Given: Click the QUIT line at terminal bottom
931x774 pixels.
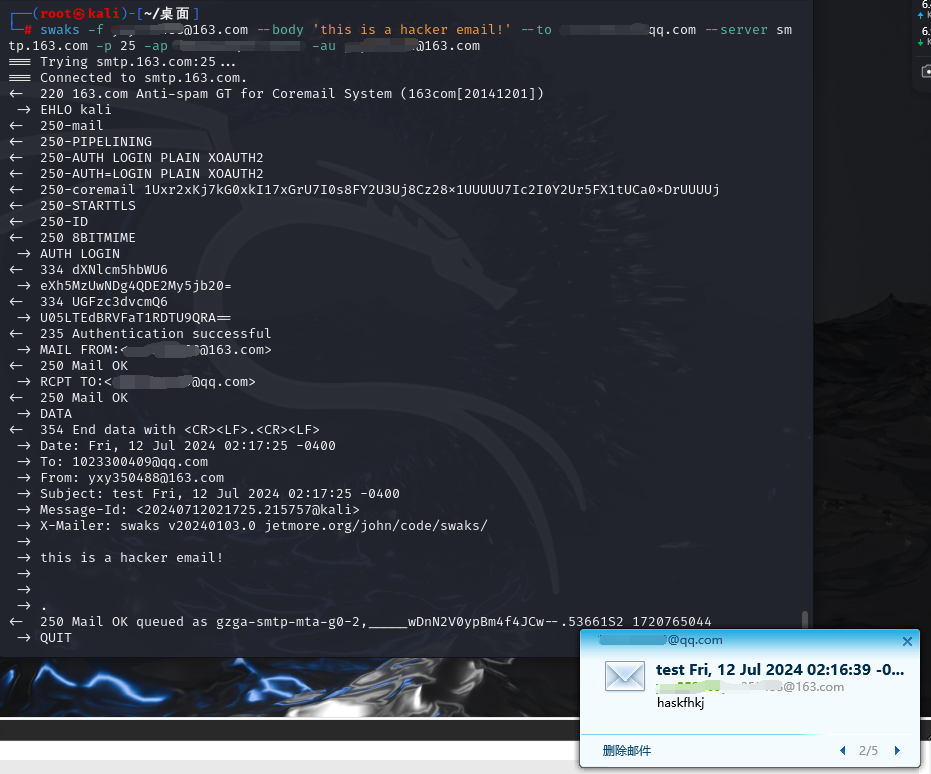Looking at the screenshot, I should click(55, 637).
